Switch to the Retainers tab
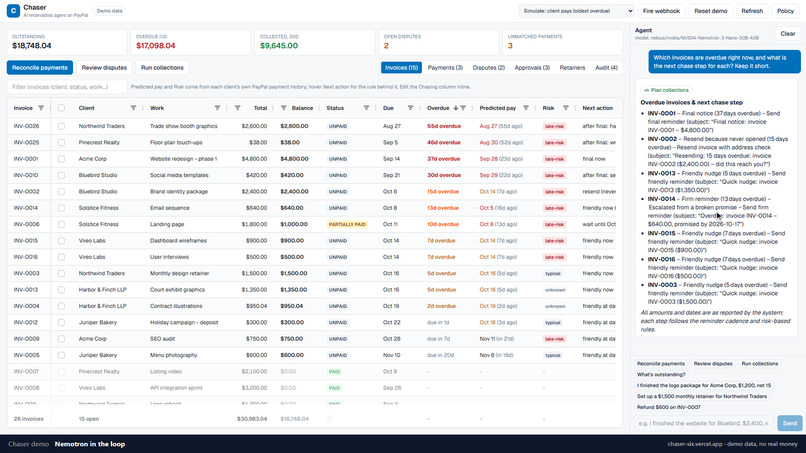 [572, 67]
